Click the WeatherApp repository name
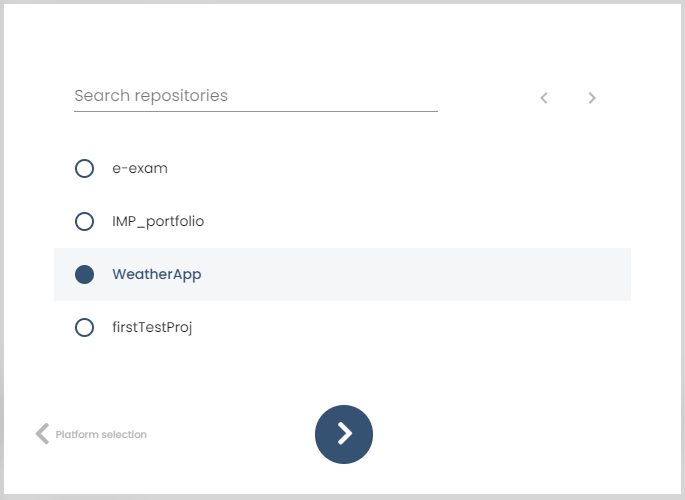 click(x=157, y=274)
